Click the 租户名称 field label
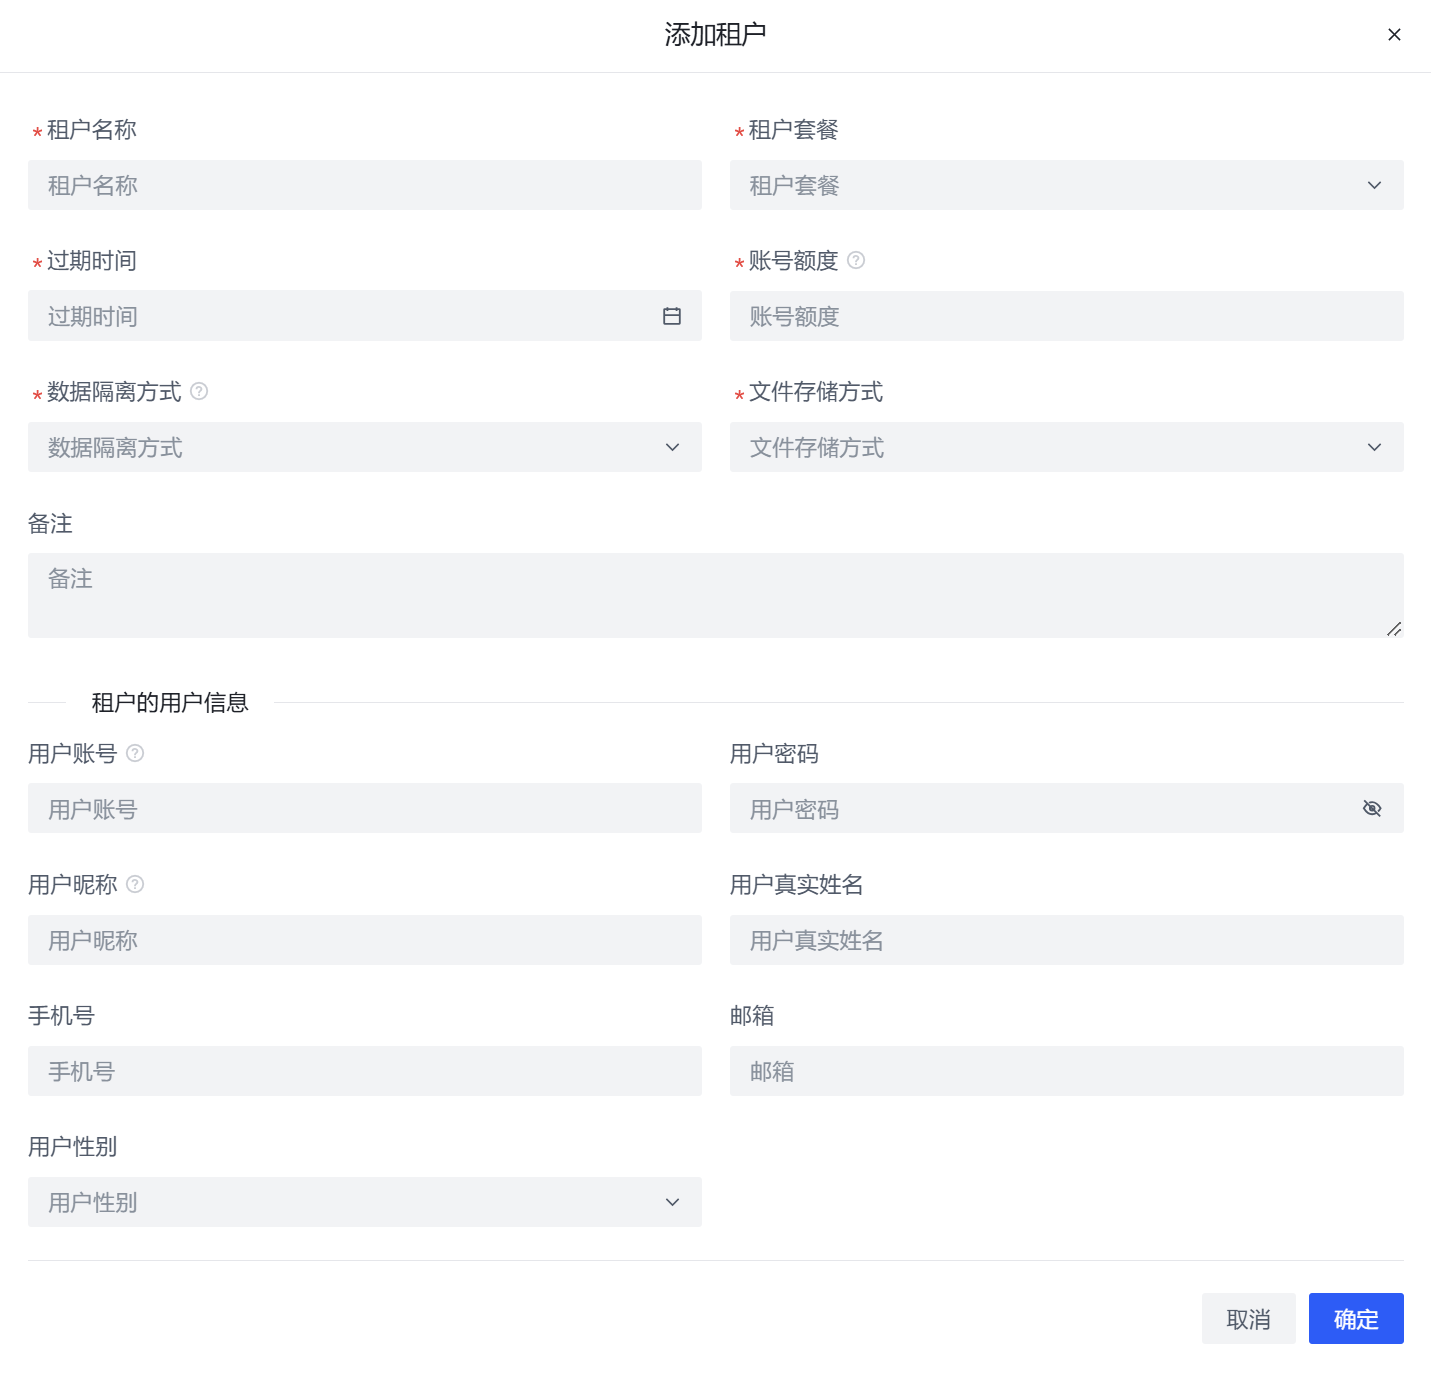 click(x=92, y=130)
